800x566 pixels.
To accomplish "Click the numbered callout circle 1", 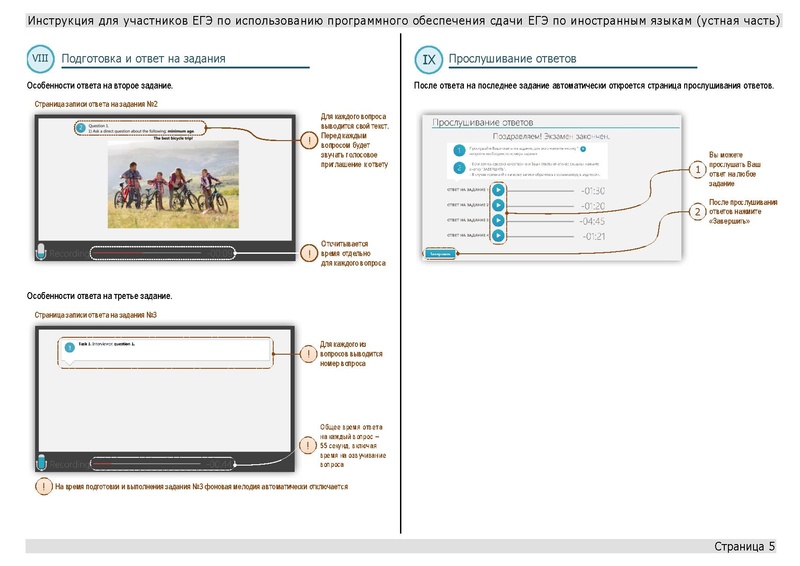I will click(x=695, y=170).
